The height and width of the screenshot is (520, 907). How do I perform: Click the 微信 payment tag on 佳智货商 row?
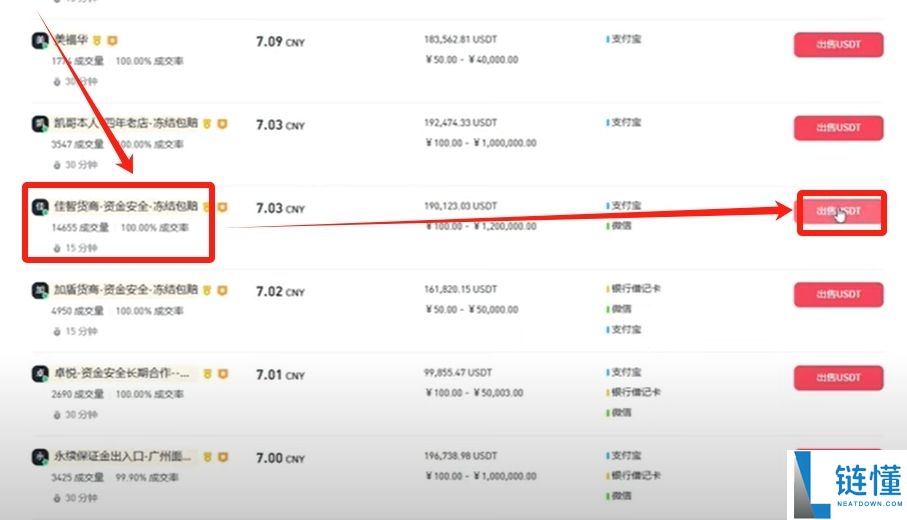621,225
